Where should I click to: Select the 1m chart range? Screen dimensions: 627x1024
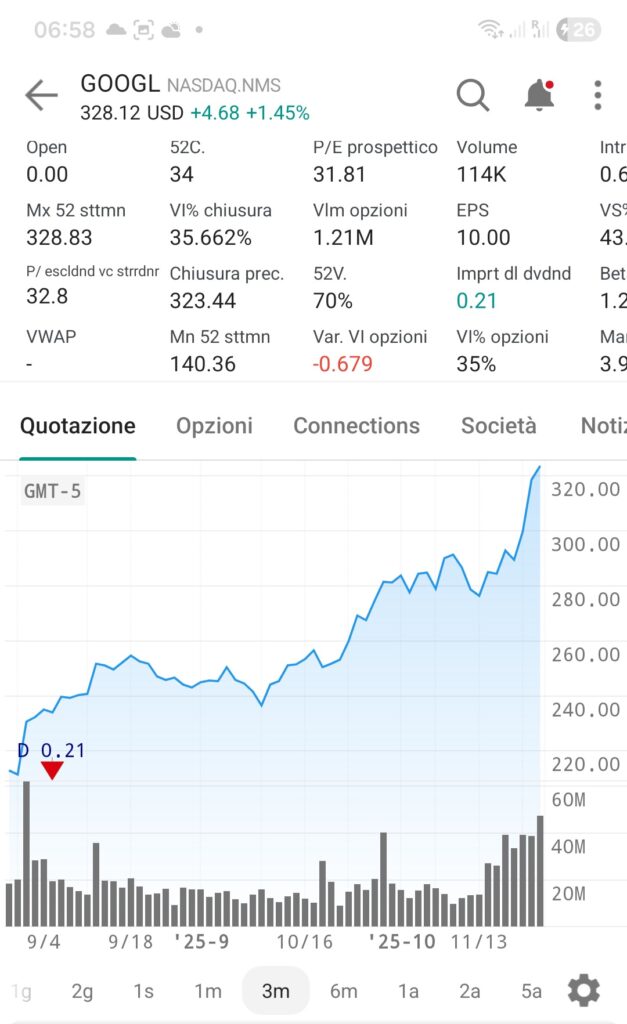coord(208,991)
